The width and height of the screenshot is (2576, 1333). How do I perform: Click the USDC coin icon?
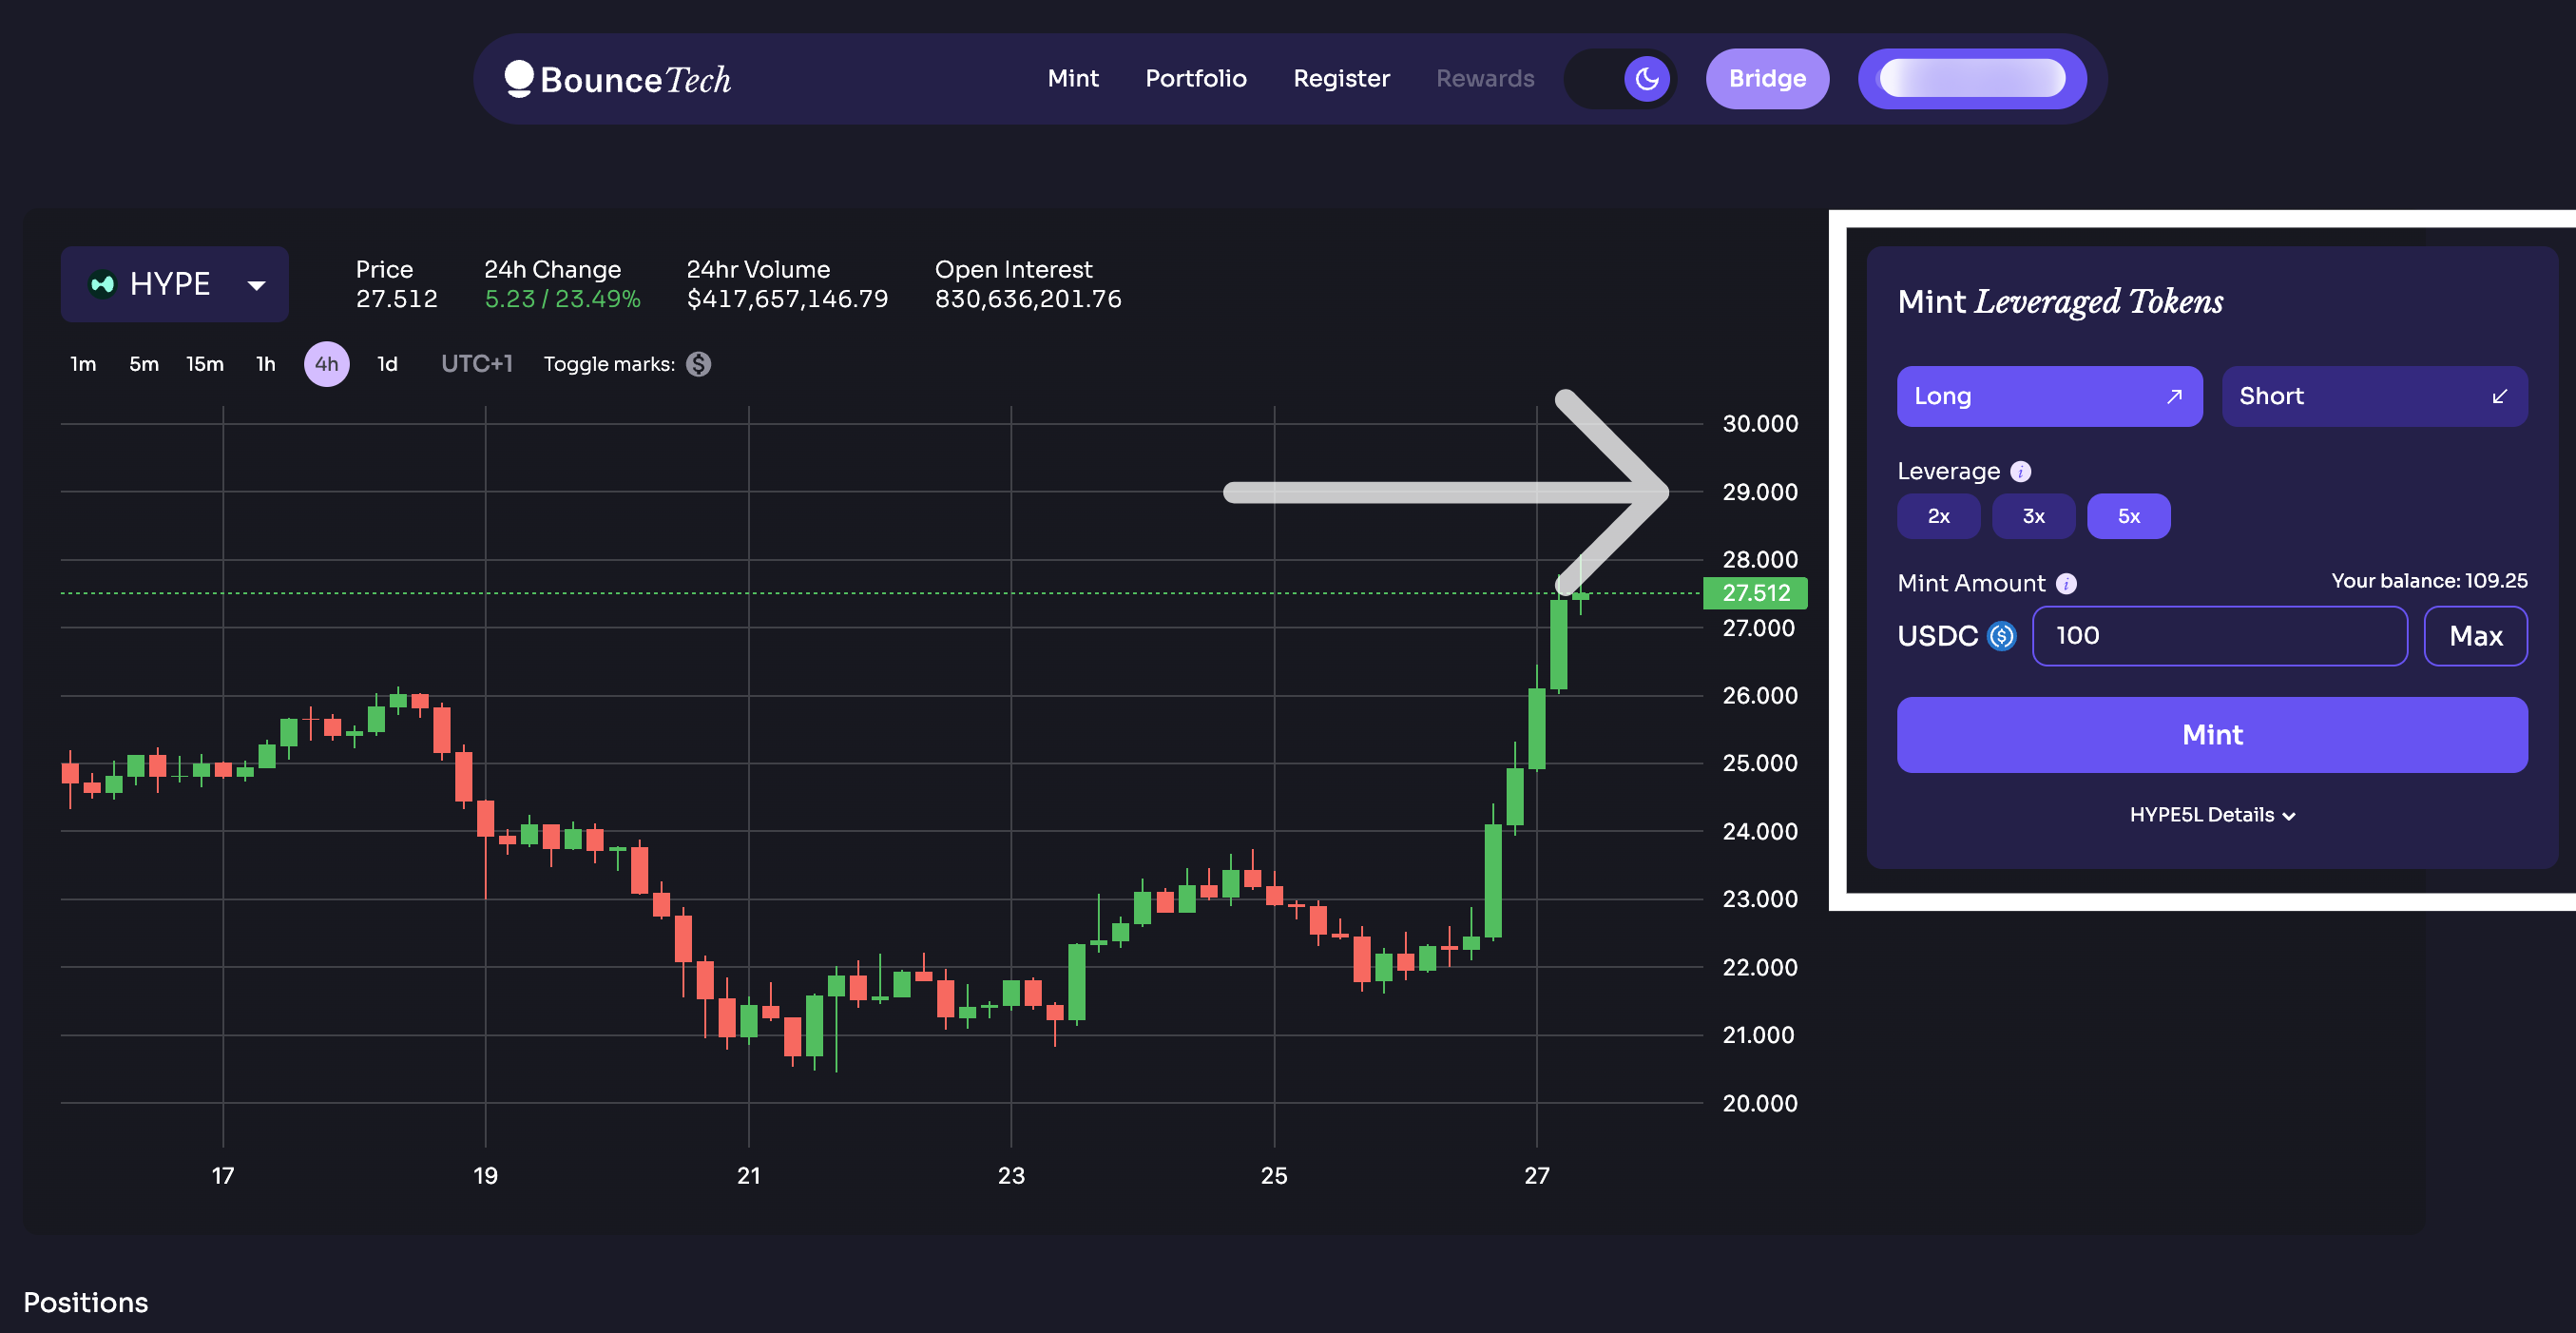click(2001, 636)
